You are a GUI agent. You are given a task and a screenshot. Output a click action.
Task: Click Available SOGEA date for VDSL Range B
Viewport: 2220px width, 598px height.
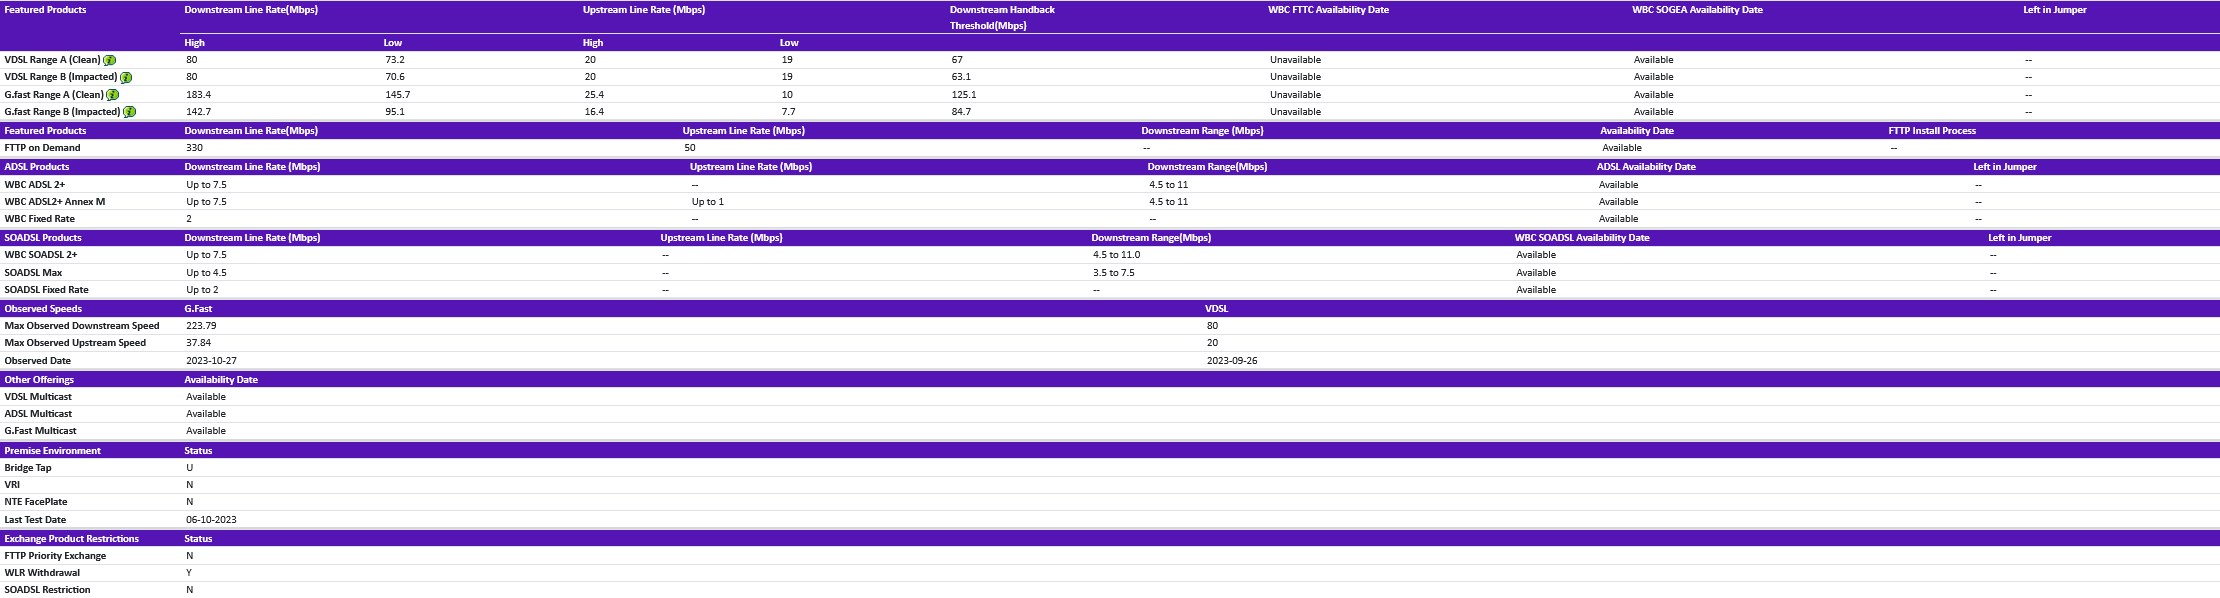click(1653, 77)
